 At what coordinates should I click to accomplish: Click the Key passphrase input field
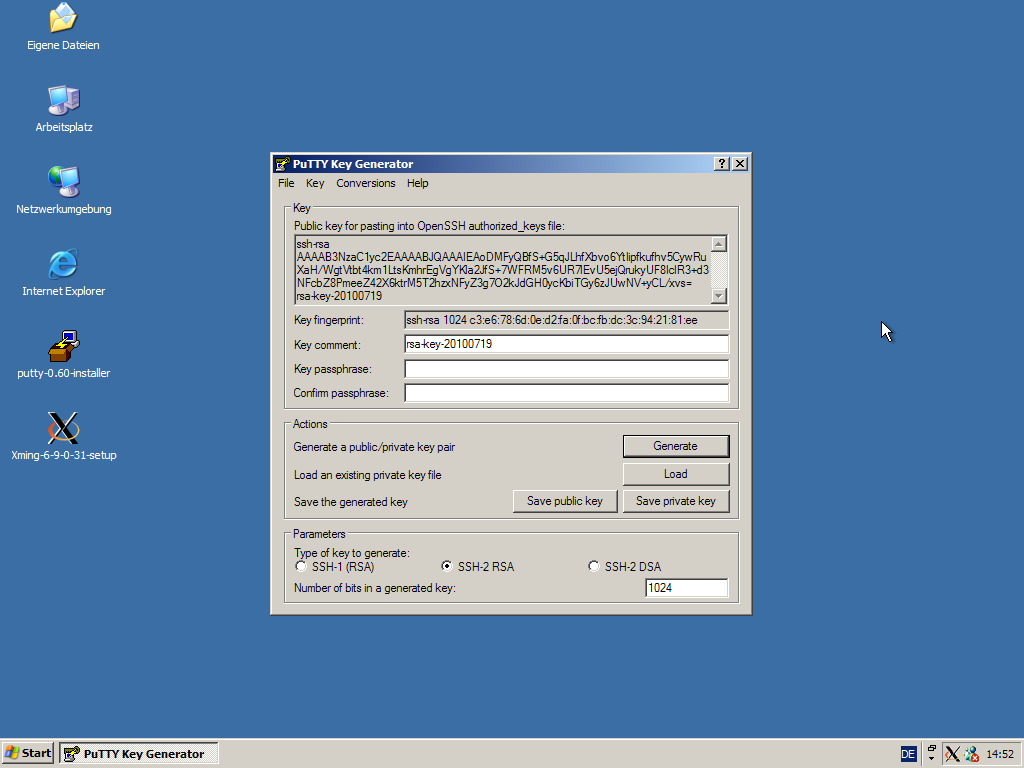[566, 369]
